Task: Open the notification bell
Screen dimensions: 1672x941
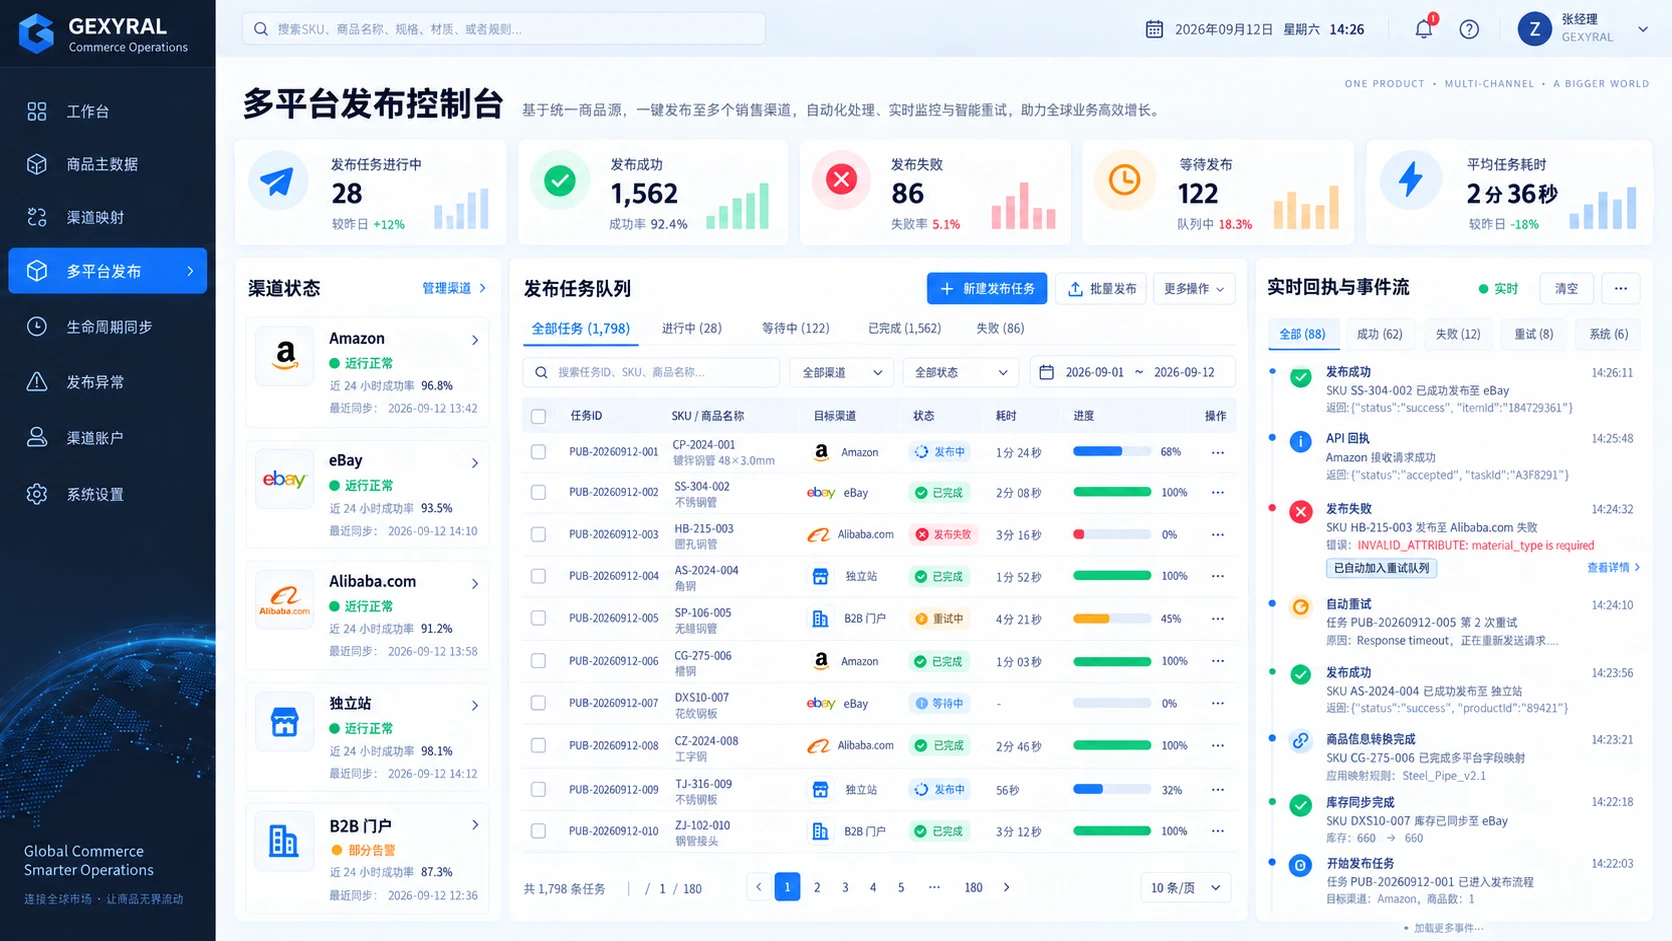Action: point(1423,29)
